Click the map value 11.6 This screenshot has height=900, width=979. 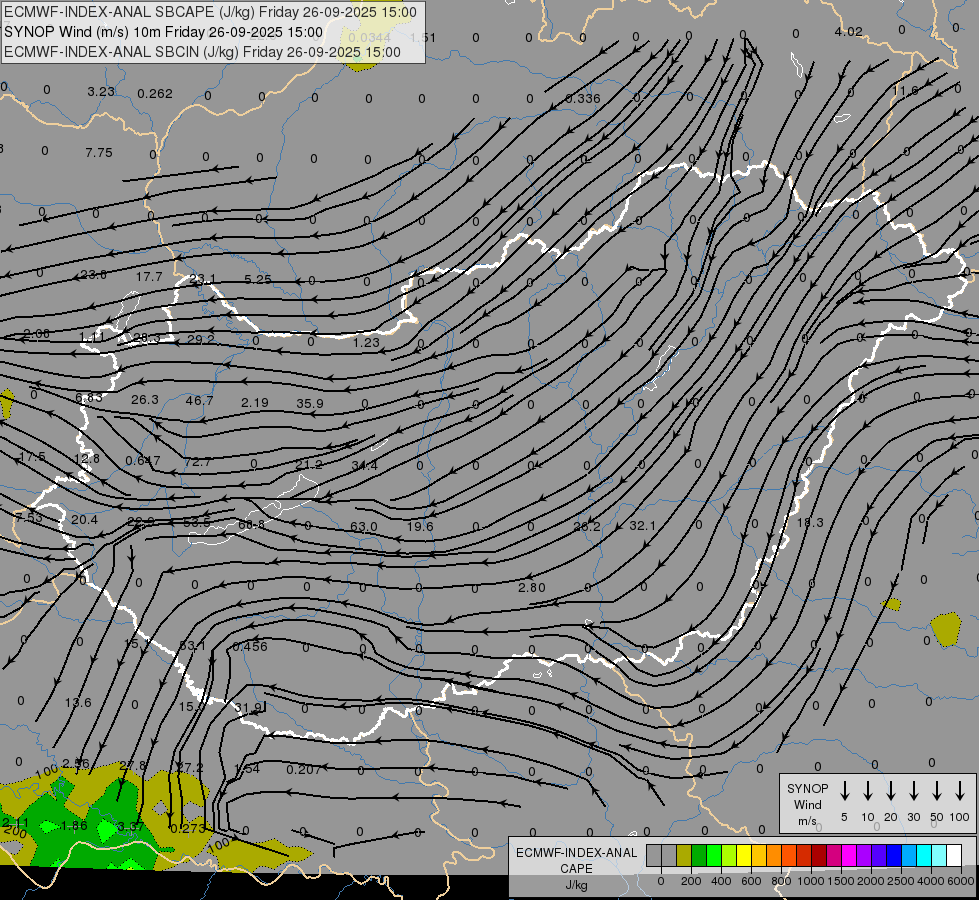pyautogui.click(x=905, y=91)
